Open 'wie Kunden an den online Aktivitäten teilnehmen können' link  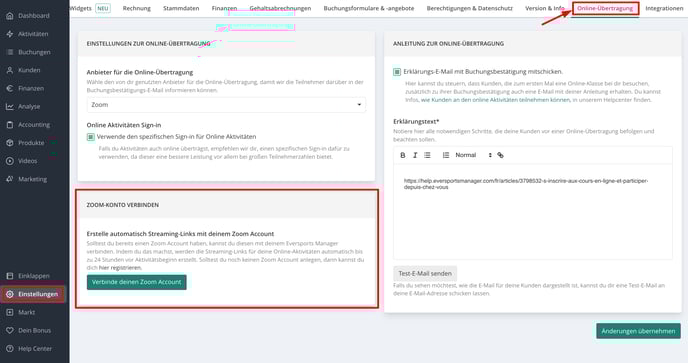coord(495,100)
